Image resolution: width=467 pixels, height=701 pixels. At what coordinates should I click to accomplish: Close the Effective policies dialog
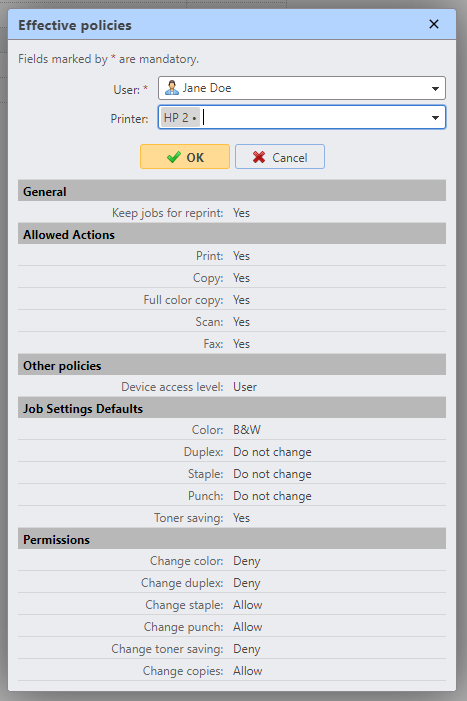click(433, 24)
